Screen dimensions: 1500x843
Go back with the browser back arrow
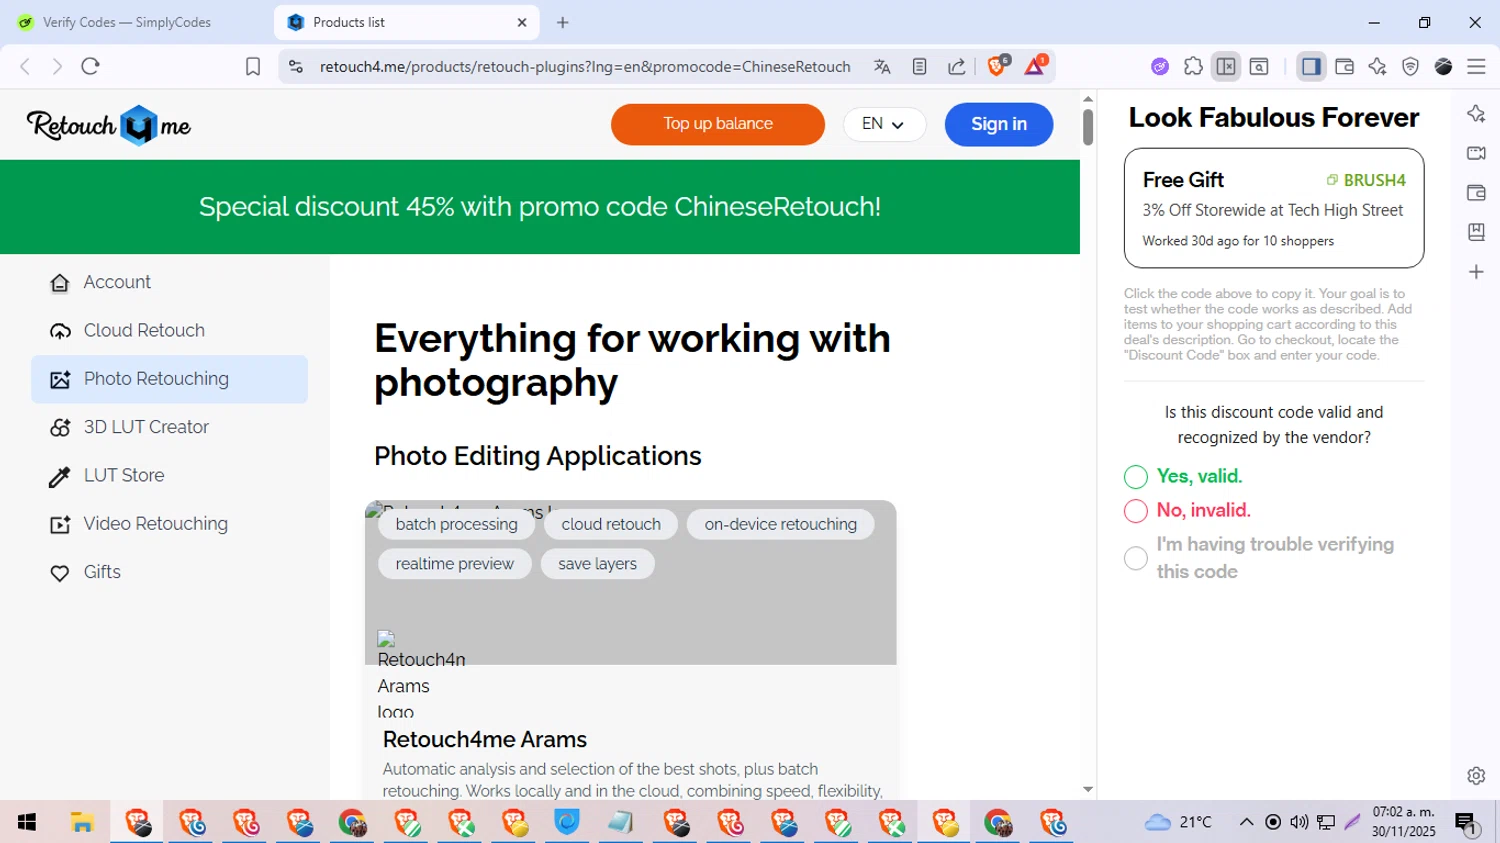pos(25,66)
